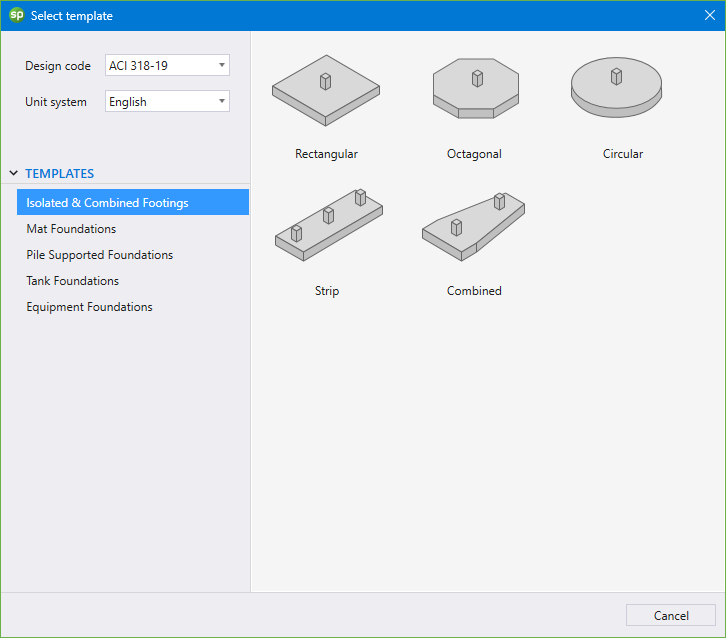Select Equipment Foundations category

(89, 307)
